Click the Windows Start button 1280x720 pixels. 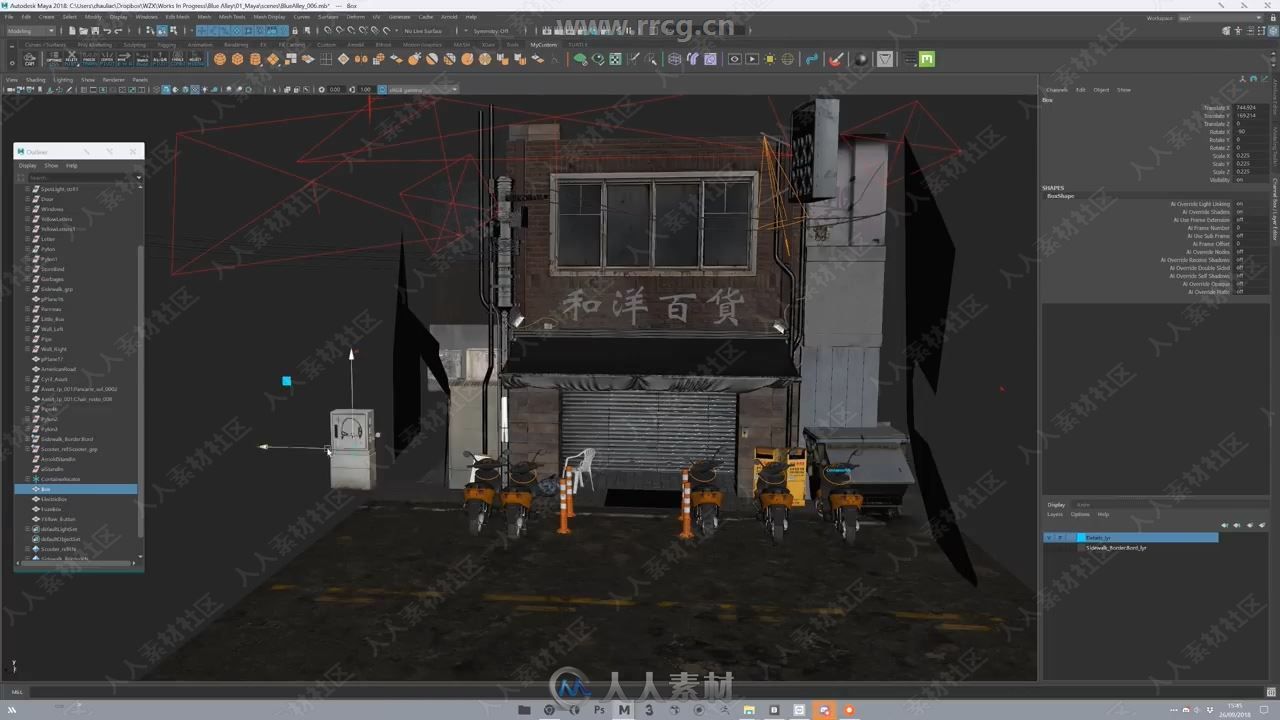14,710
